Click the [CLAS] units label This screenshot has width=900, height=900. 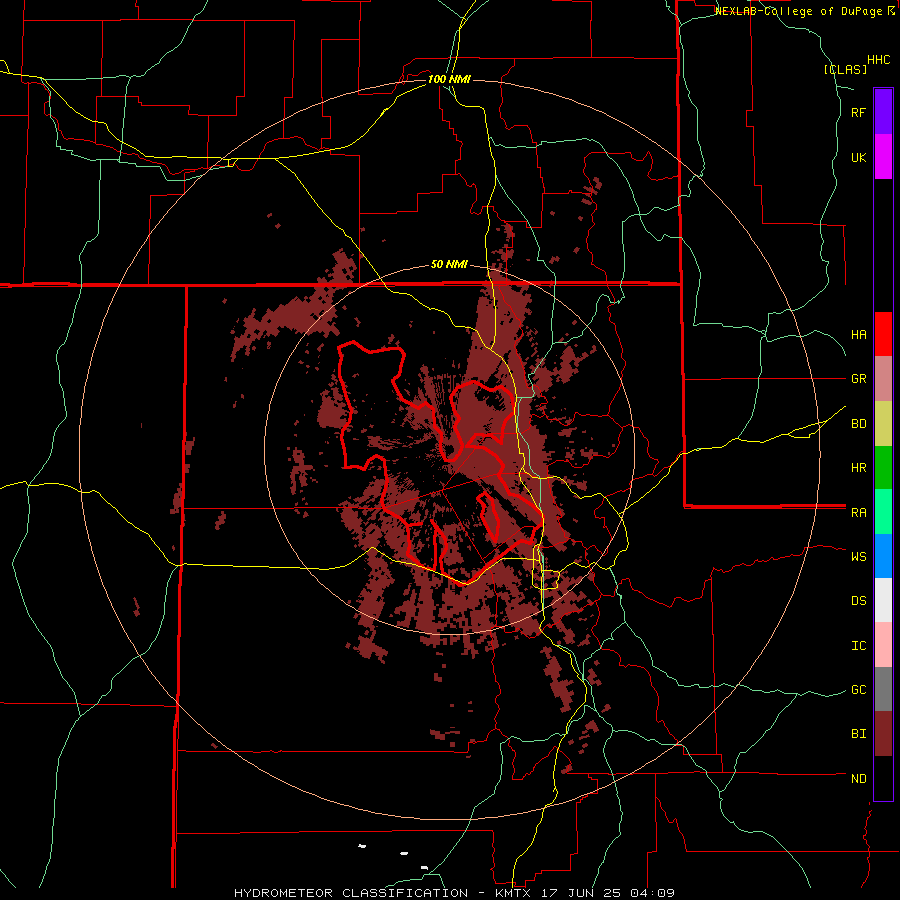coord(845,69)
